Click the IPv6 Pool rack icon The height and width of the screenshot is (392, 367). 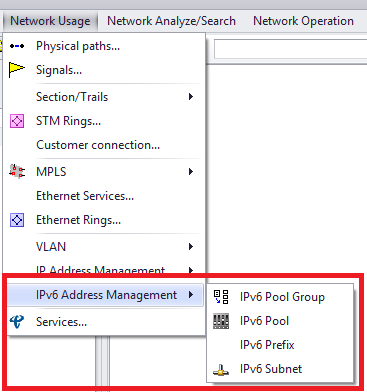click(x=221, y=321)
